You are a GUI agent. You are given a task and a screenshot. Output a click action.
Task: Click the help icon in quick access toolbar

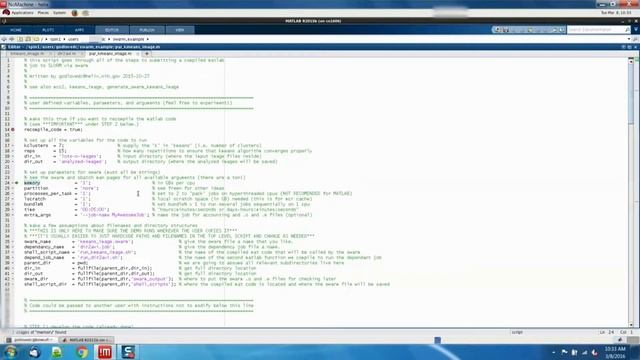click(x=562, y=30)
